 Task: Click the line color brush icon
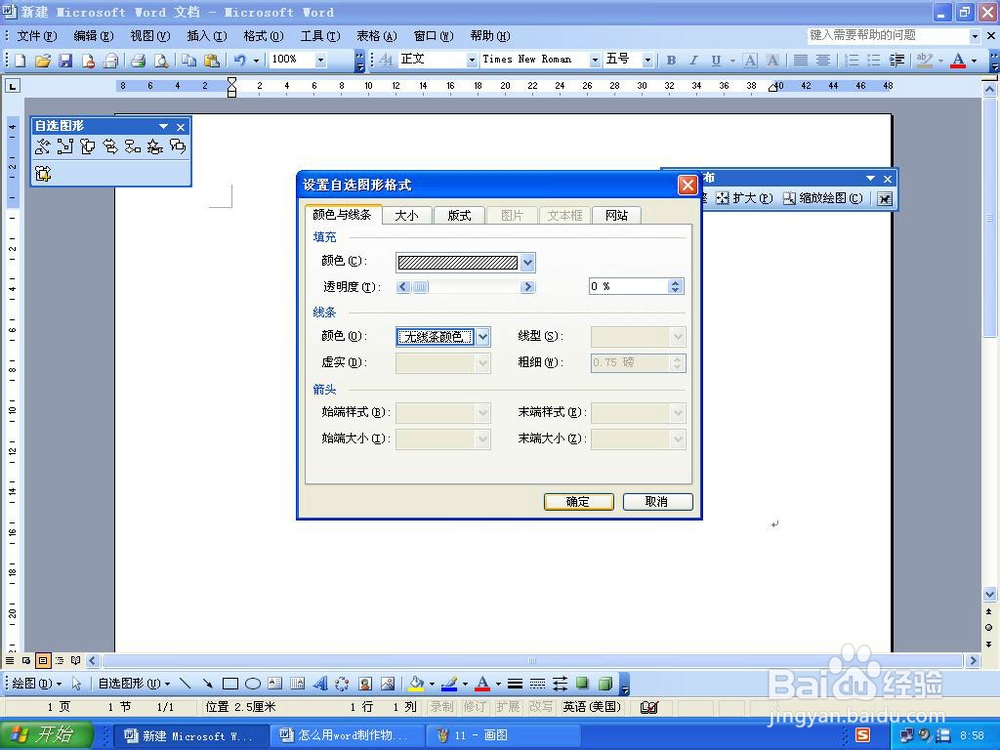tap(450, 684)
